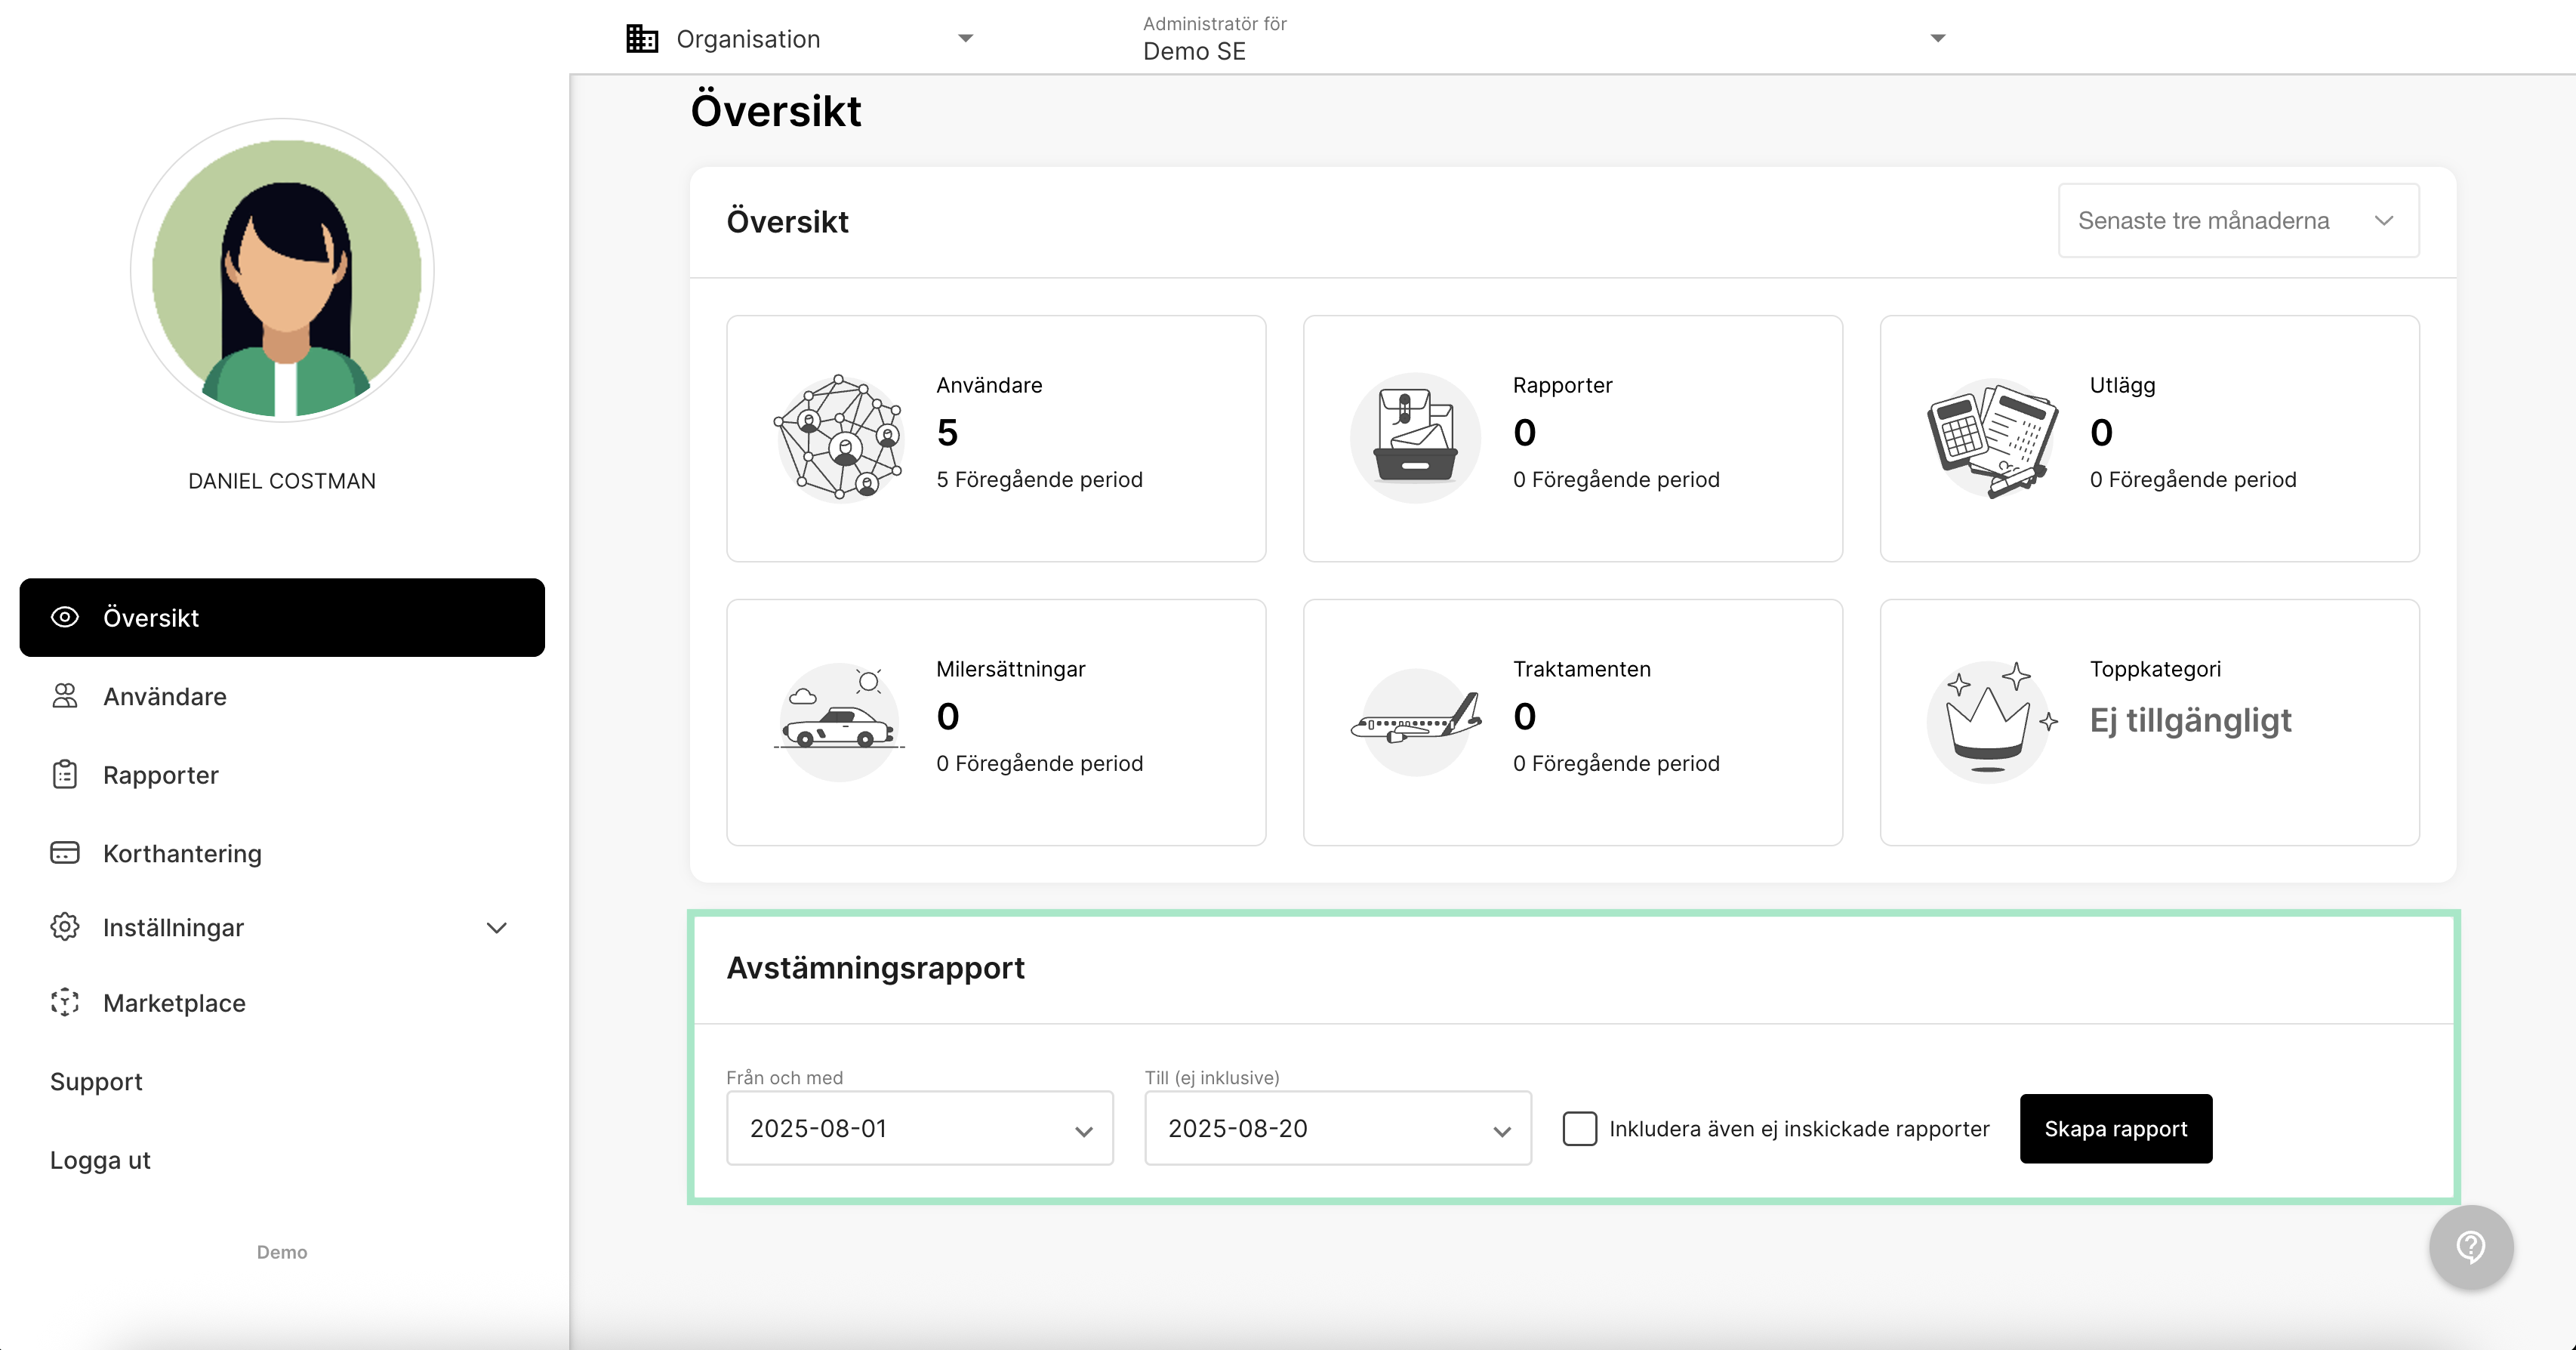Open the help question mark bubble
This screenshot has height=1350, width=2576.
[2471, 1247]
